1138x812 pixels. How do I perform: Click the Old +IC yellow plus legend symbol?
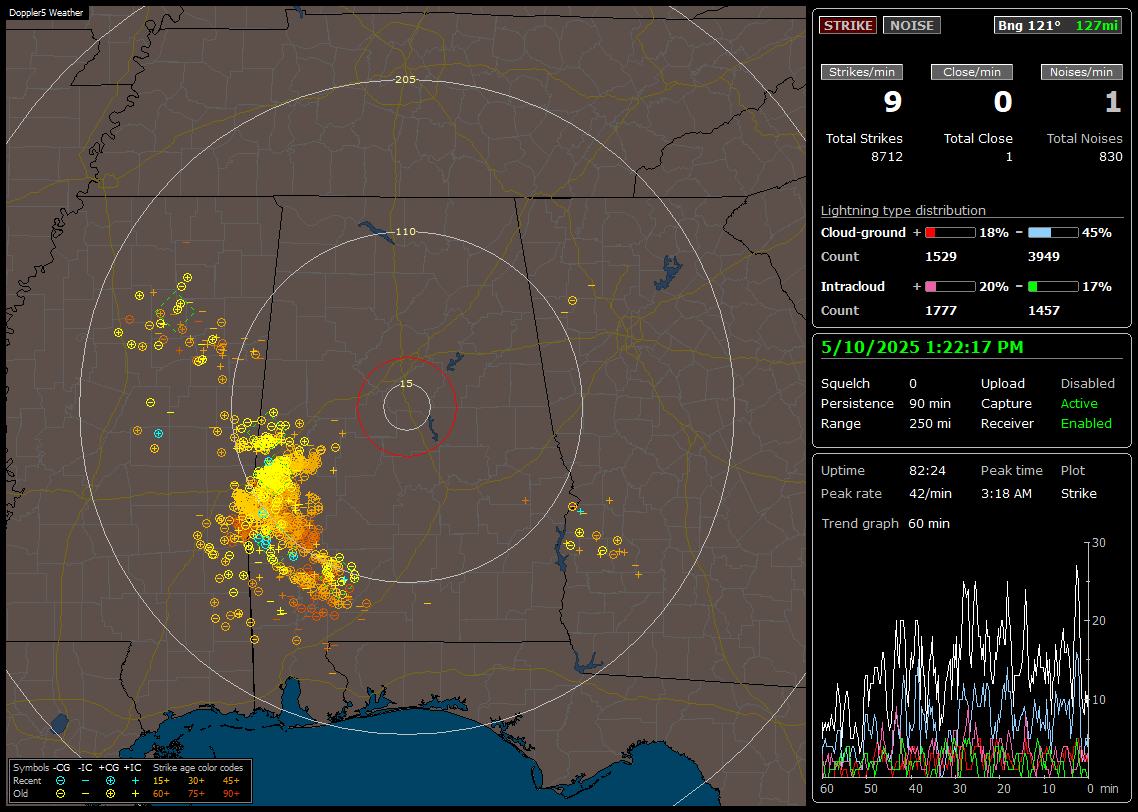click(136, 794)
